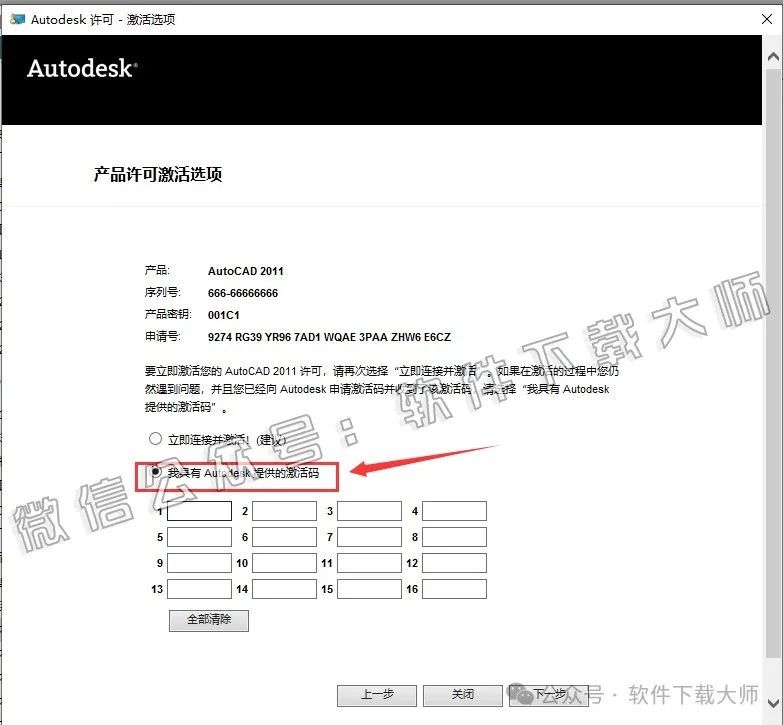783x725 pixels.
Task: Click activation code field 3
Action: point(369,511)
